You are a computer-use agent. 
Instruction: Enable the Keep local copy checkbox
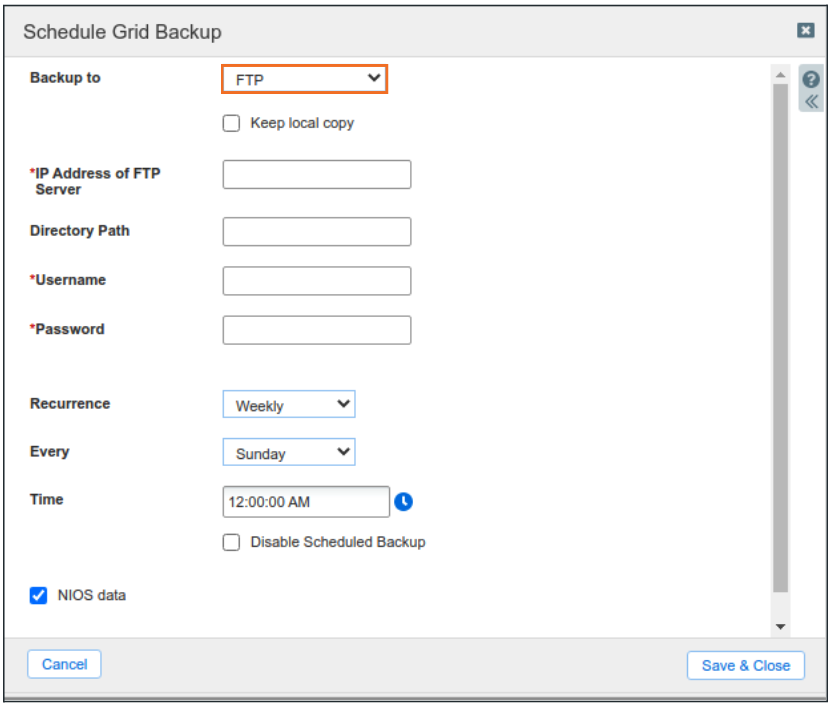click(232, 124)
